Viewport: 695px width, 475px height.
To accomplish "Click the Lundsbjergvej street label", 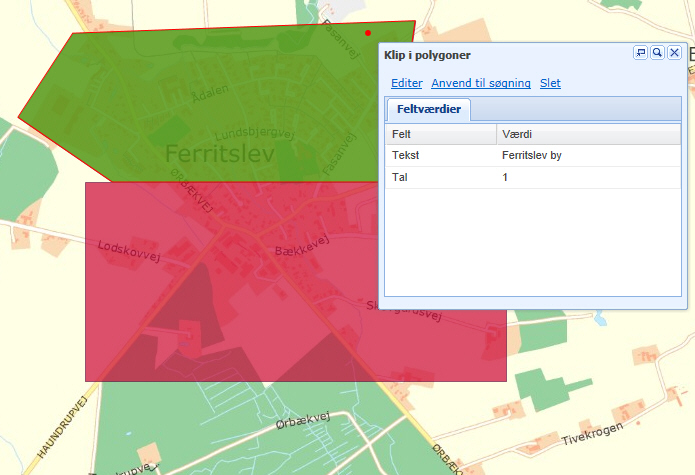I will 255,133.
